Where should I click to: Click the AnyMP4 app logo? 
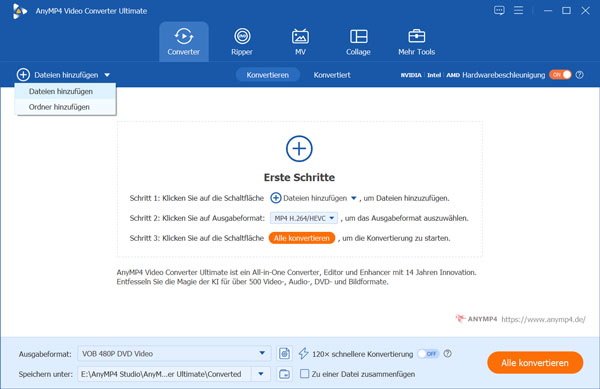19,11
